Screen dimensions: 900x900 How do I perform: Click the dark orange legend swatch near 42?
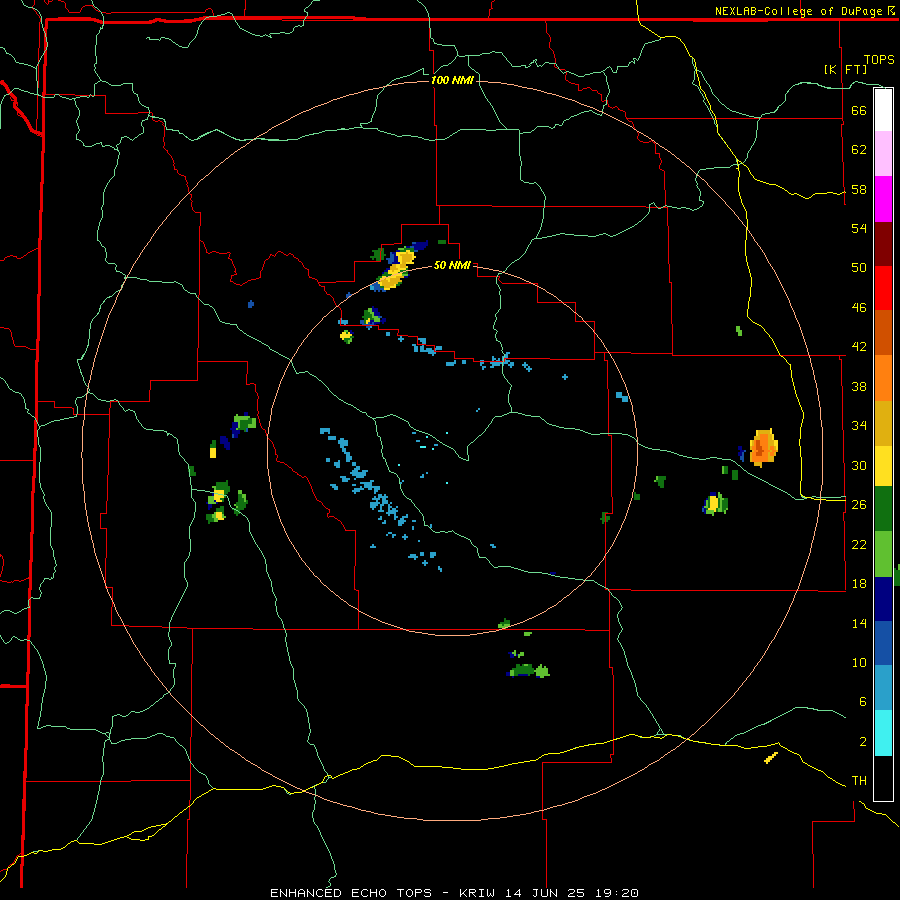pyautogui.click(x=883, y=333)
